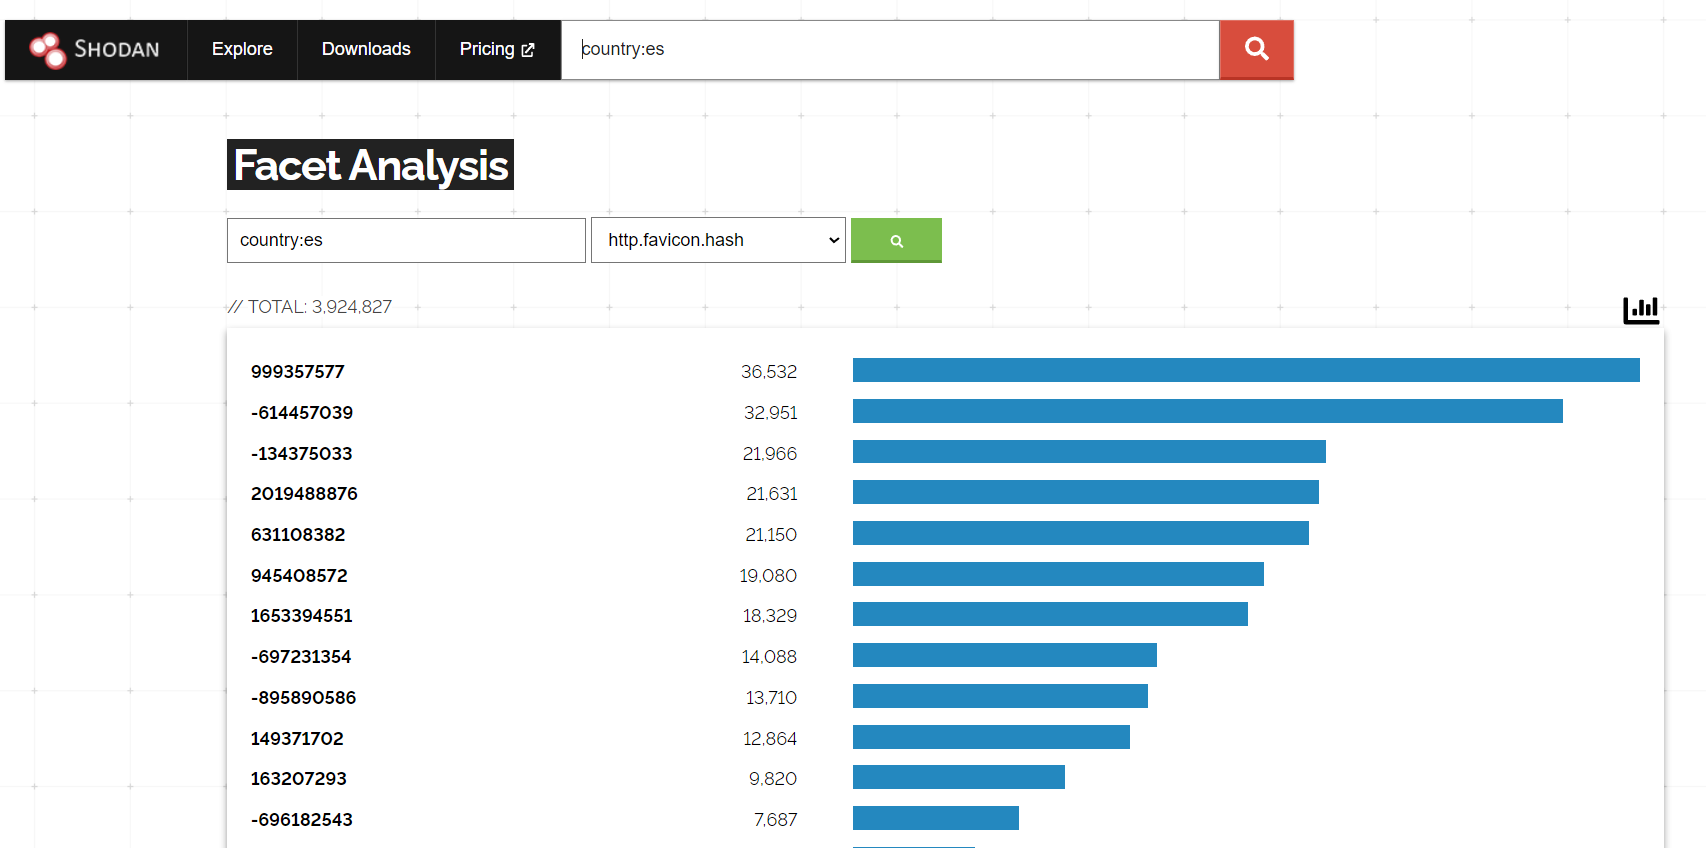Click the bar for hash 149371702
This screenshot has width=1706, height=848.
point(991,737)
